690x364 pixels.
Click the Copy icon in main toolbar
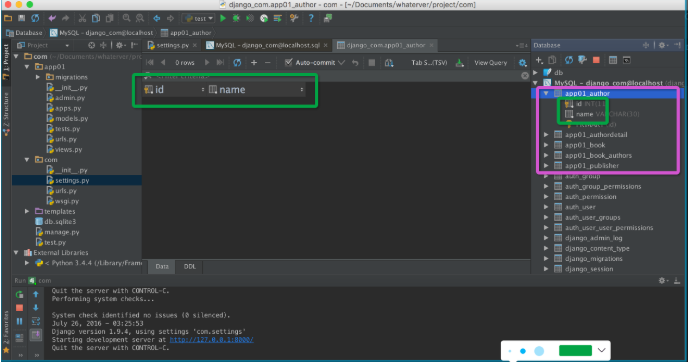[x=95, y=18]
